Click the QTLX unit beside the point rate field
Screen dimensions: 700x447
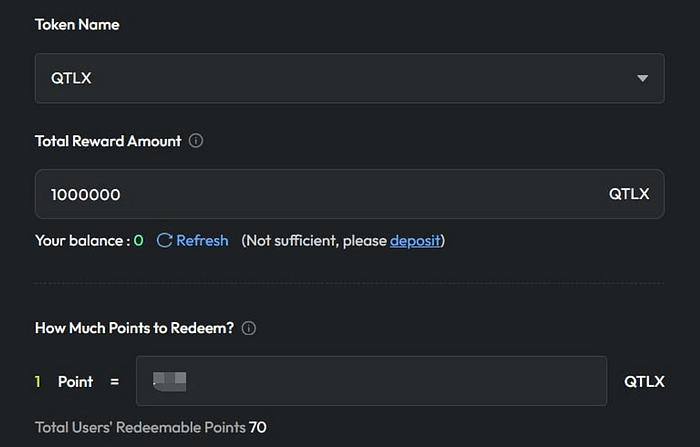click(644, 382)
